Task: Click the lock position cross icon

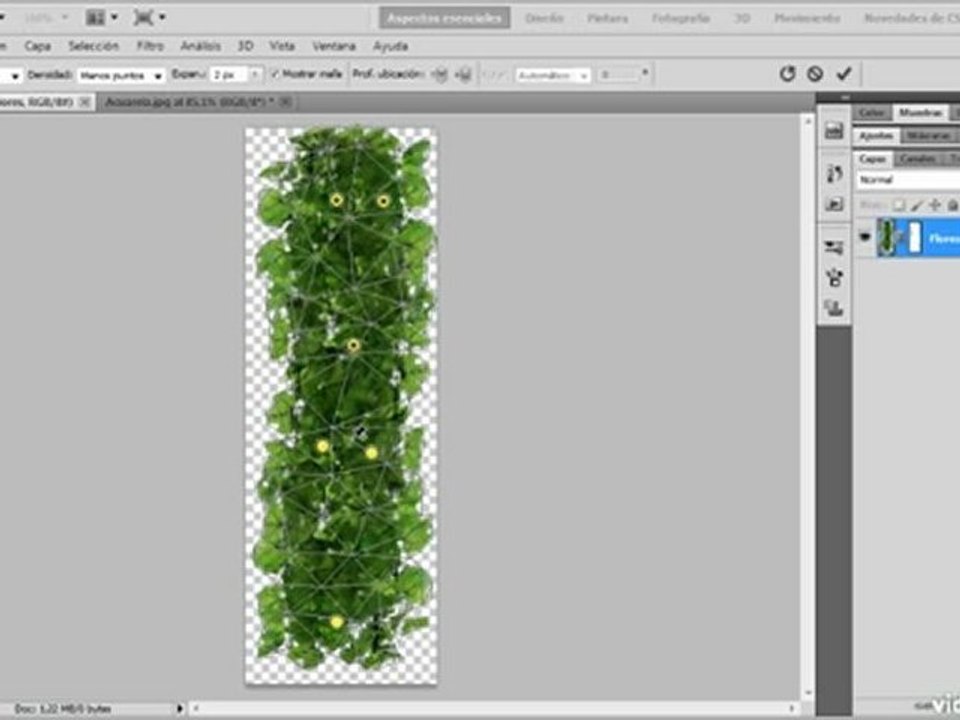Action: (x=935, y=205)
